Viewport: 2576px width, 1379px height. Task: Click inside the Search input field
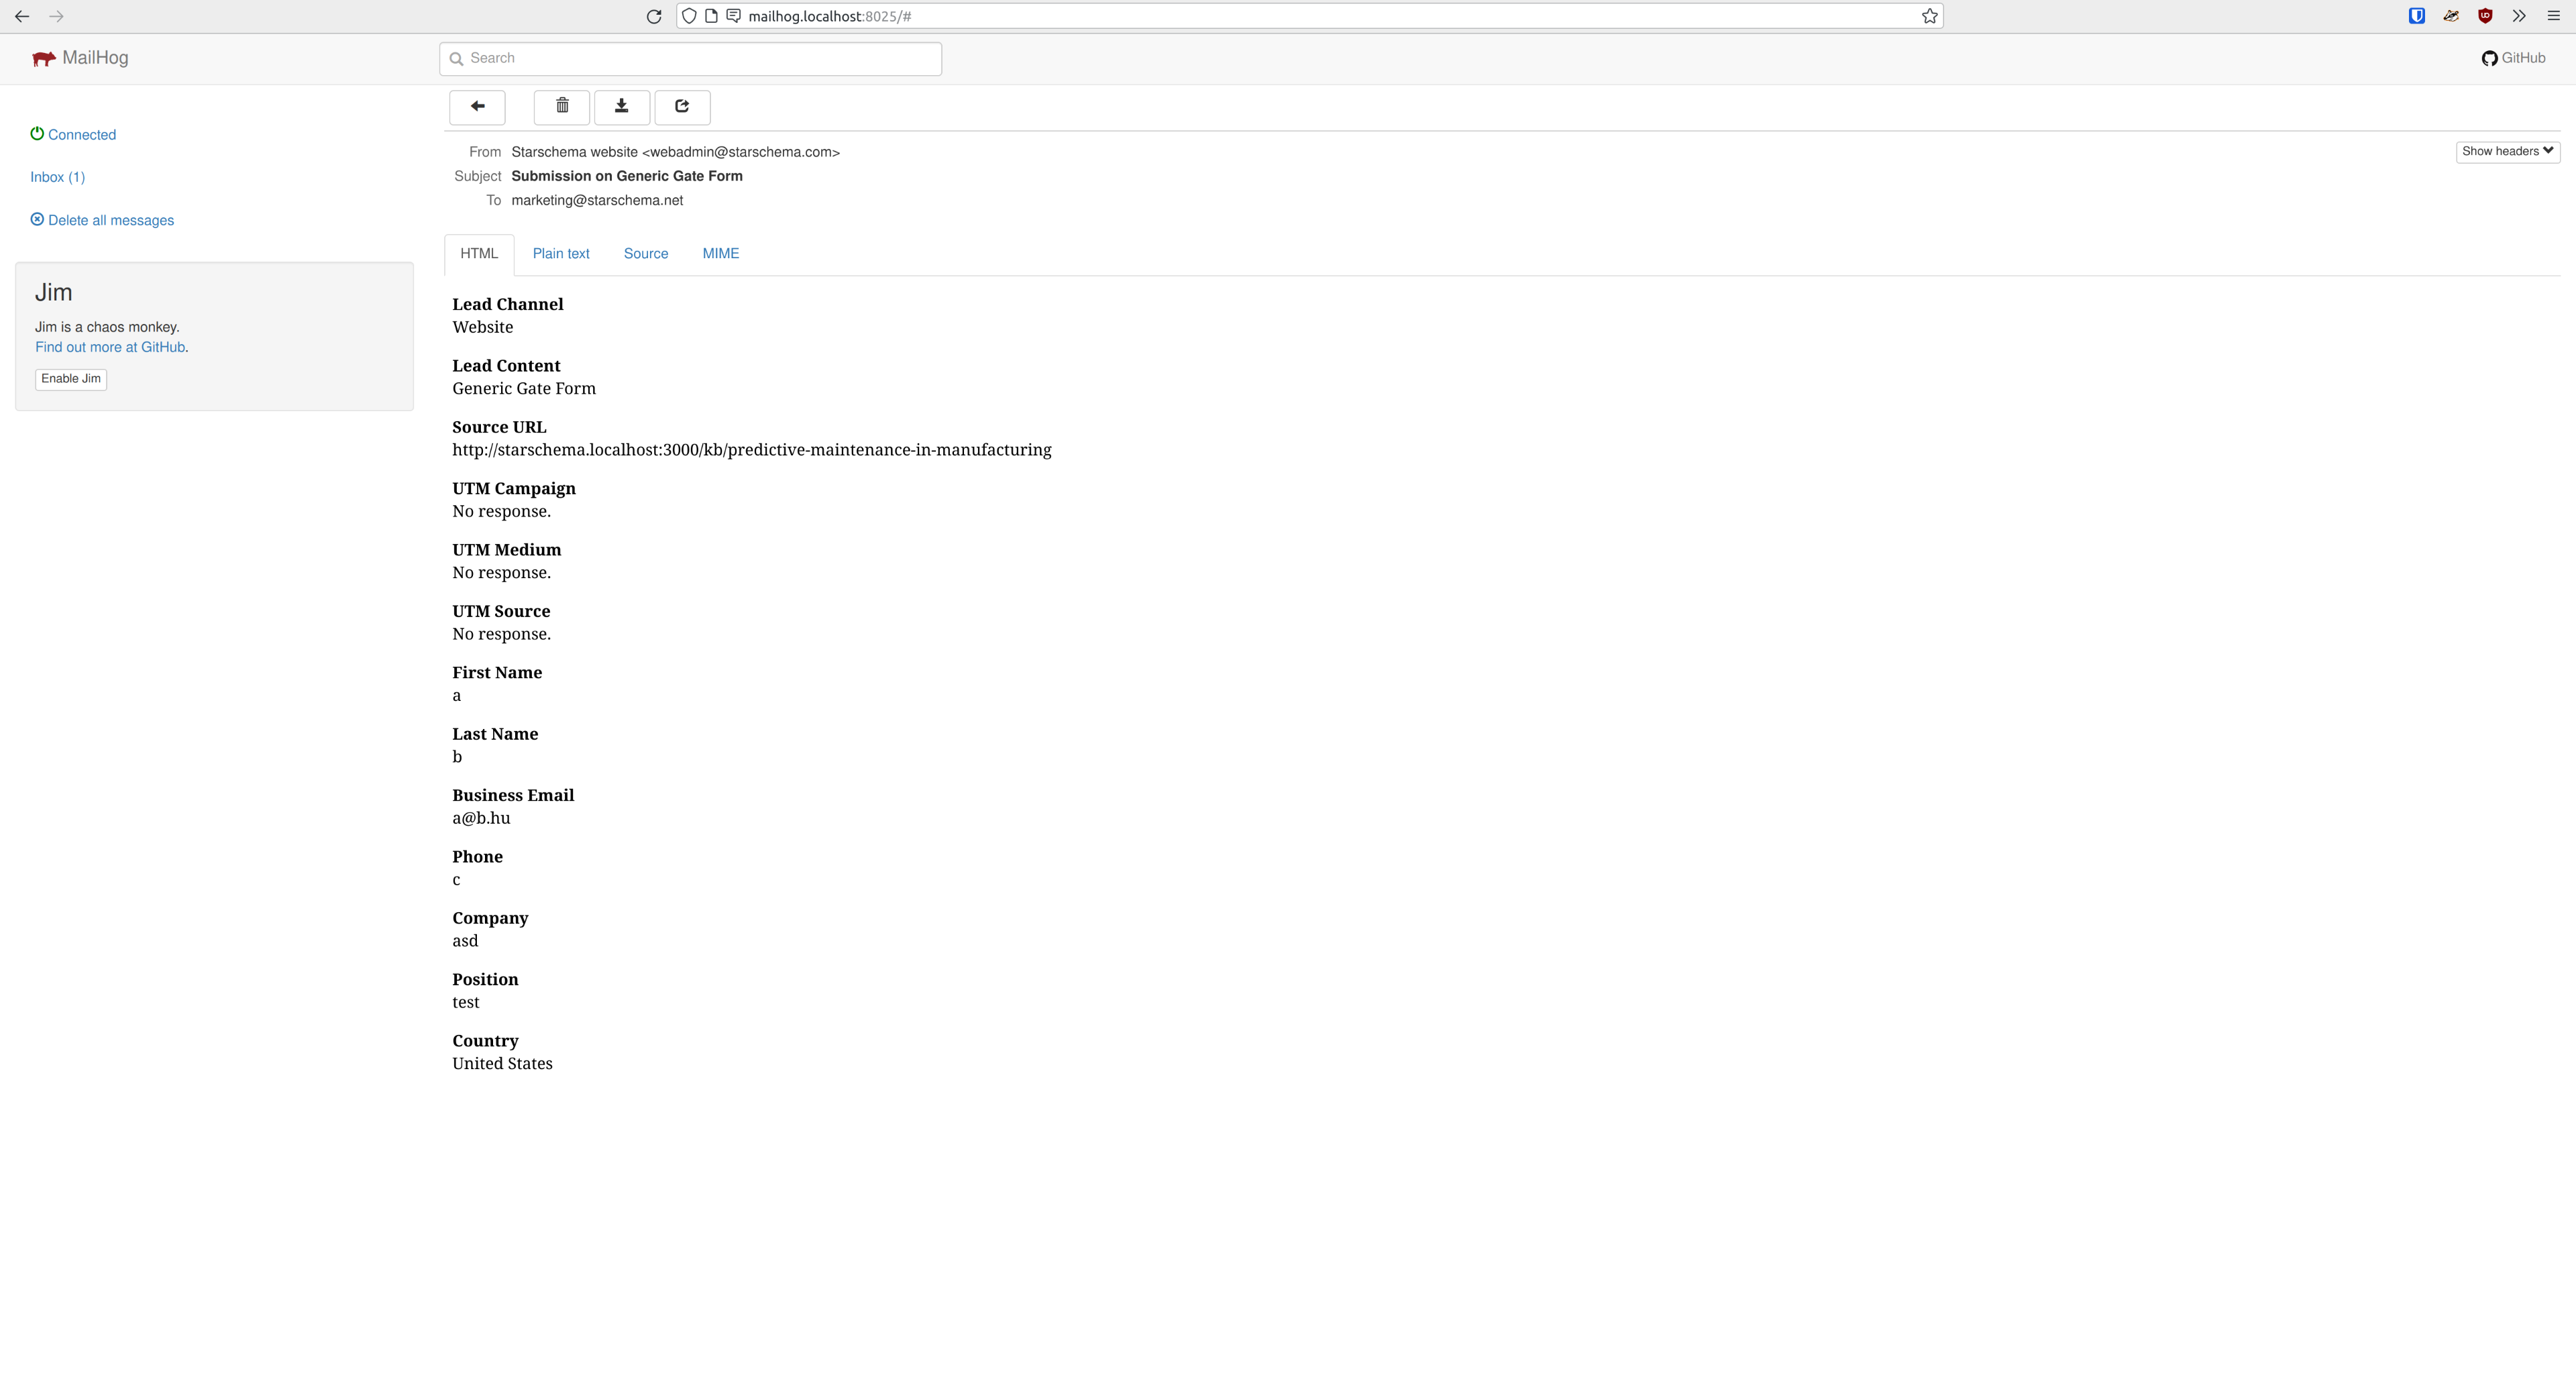point(690,58)
